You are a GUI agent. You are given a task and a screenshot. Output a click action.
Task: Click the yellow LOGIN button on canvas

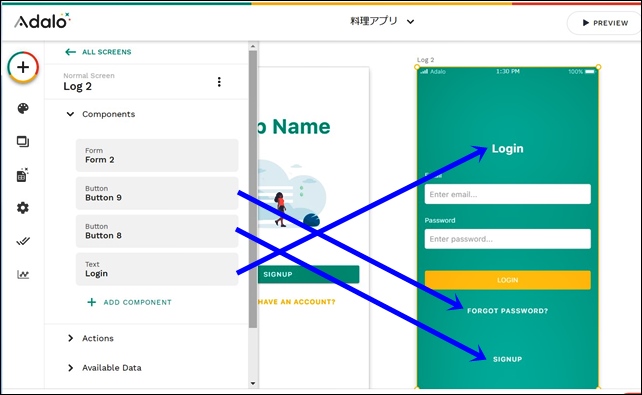pos(507,280)
